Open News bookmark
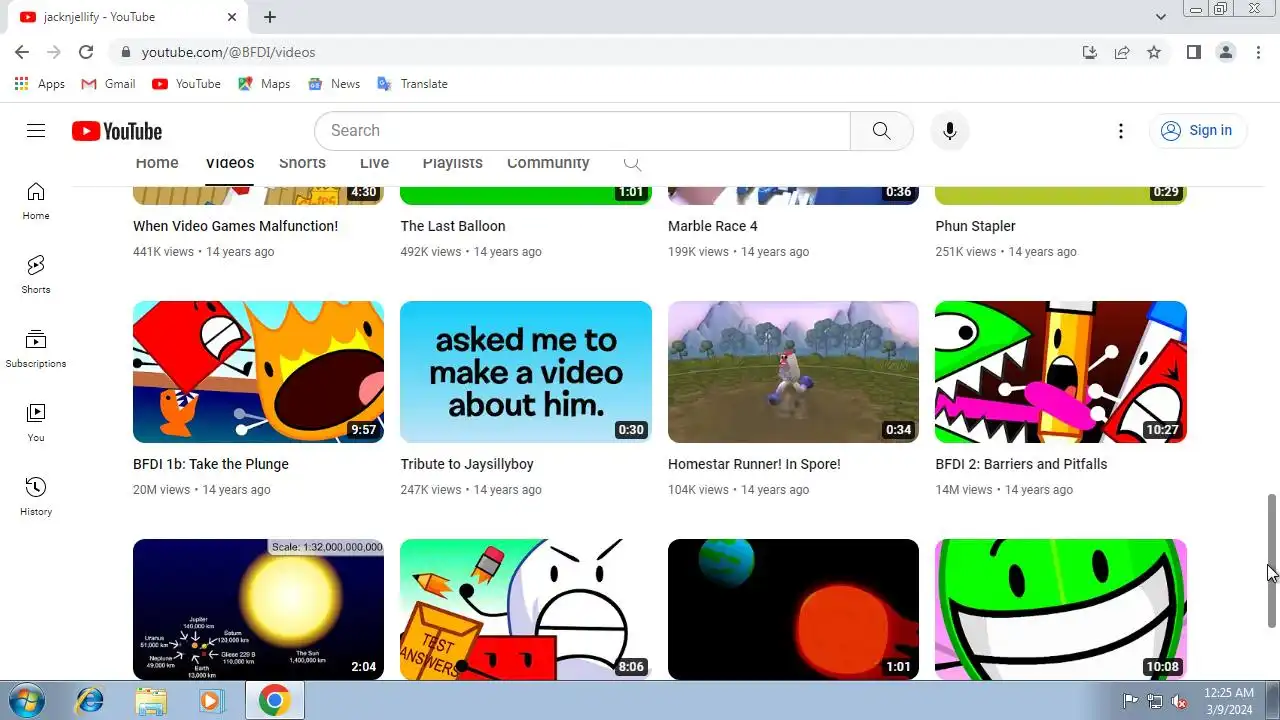1280x720 pixels. coord(334,84)
